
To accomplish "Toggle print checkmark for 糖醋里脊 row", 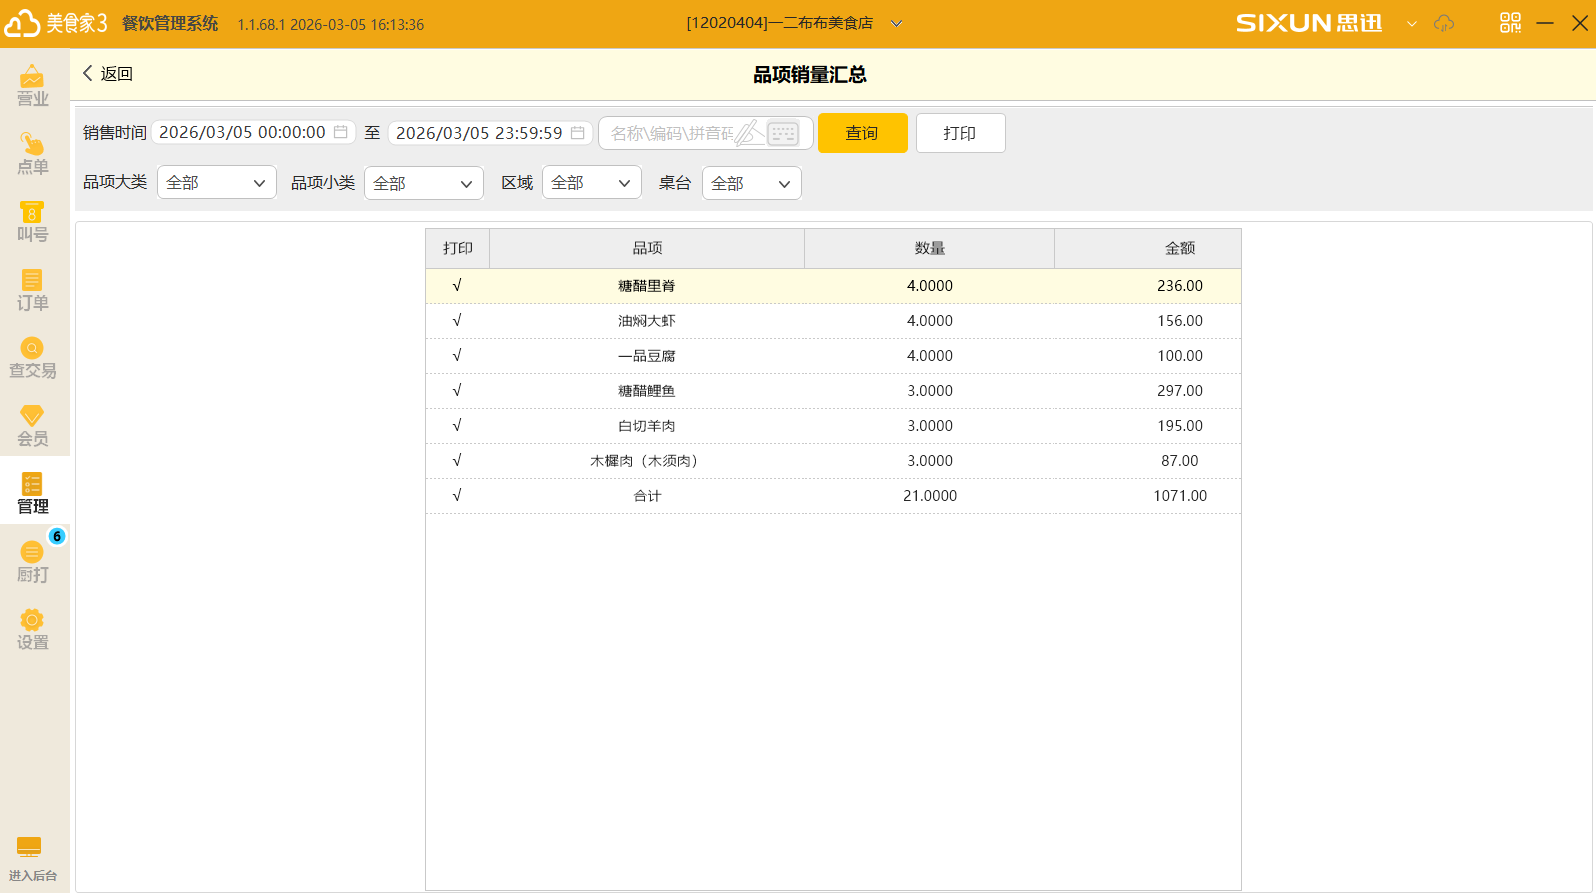I will (457, 286).
